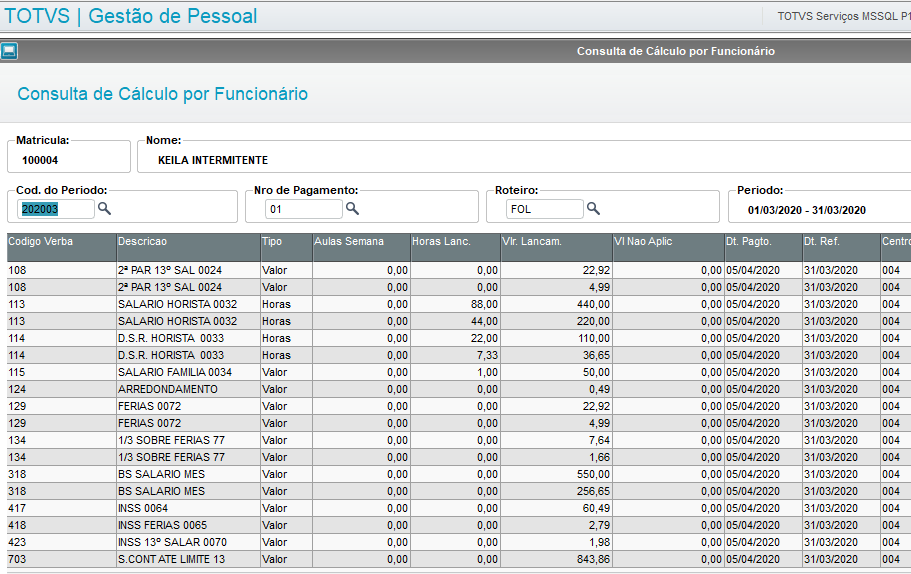Click the Vl Nao Aplic column header

tap(668, 247)
